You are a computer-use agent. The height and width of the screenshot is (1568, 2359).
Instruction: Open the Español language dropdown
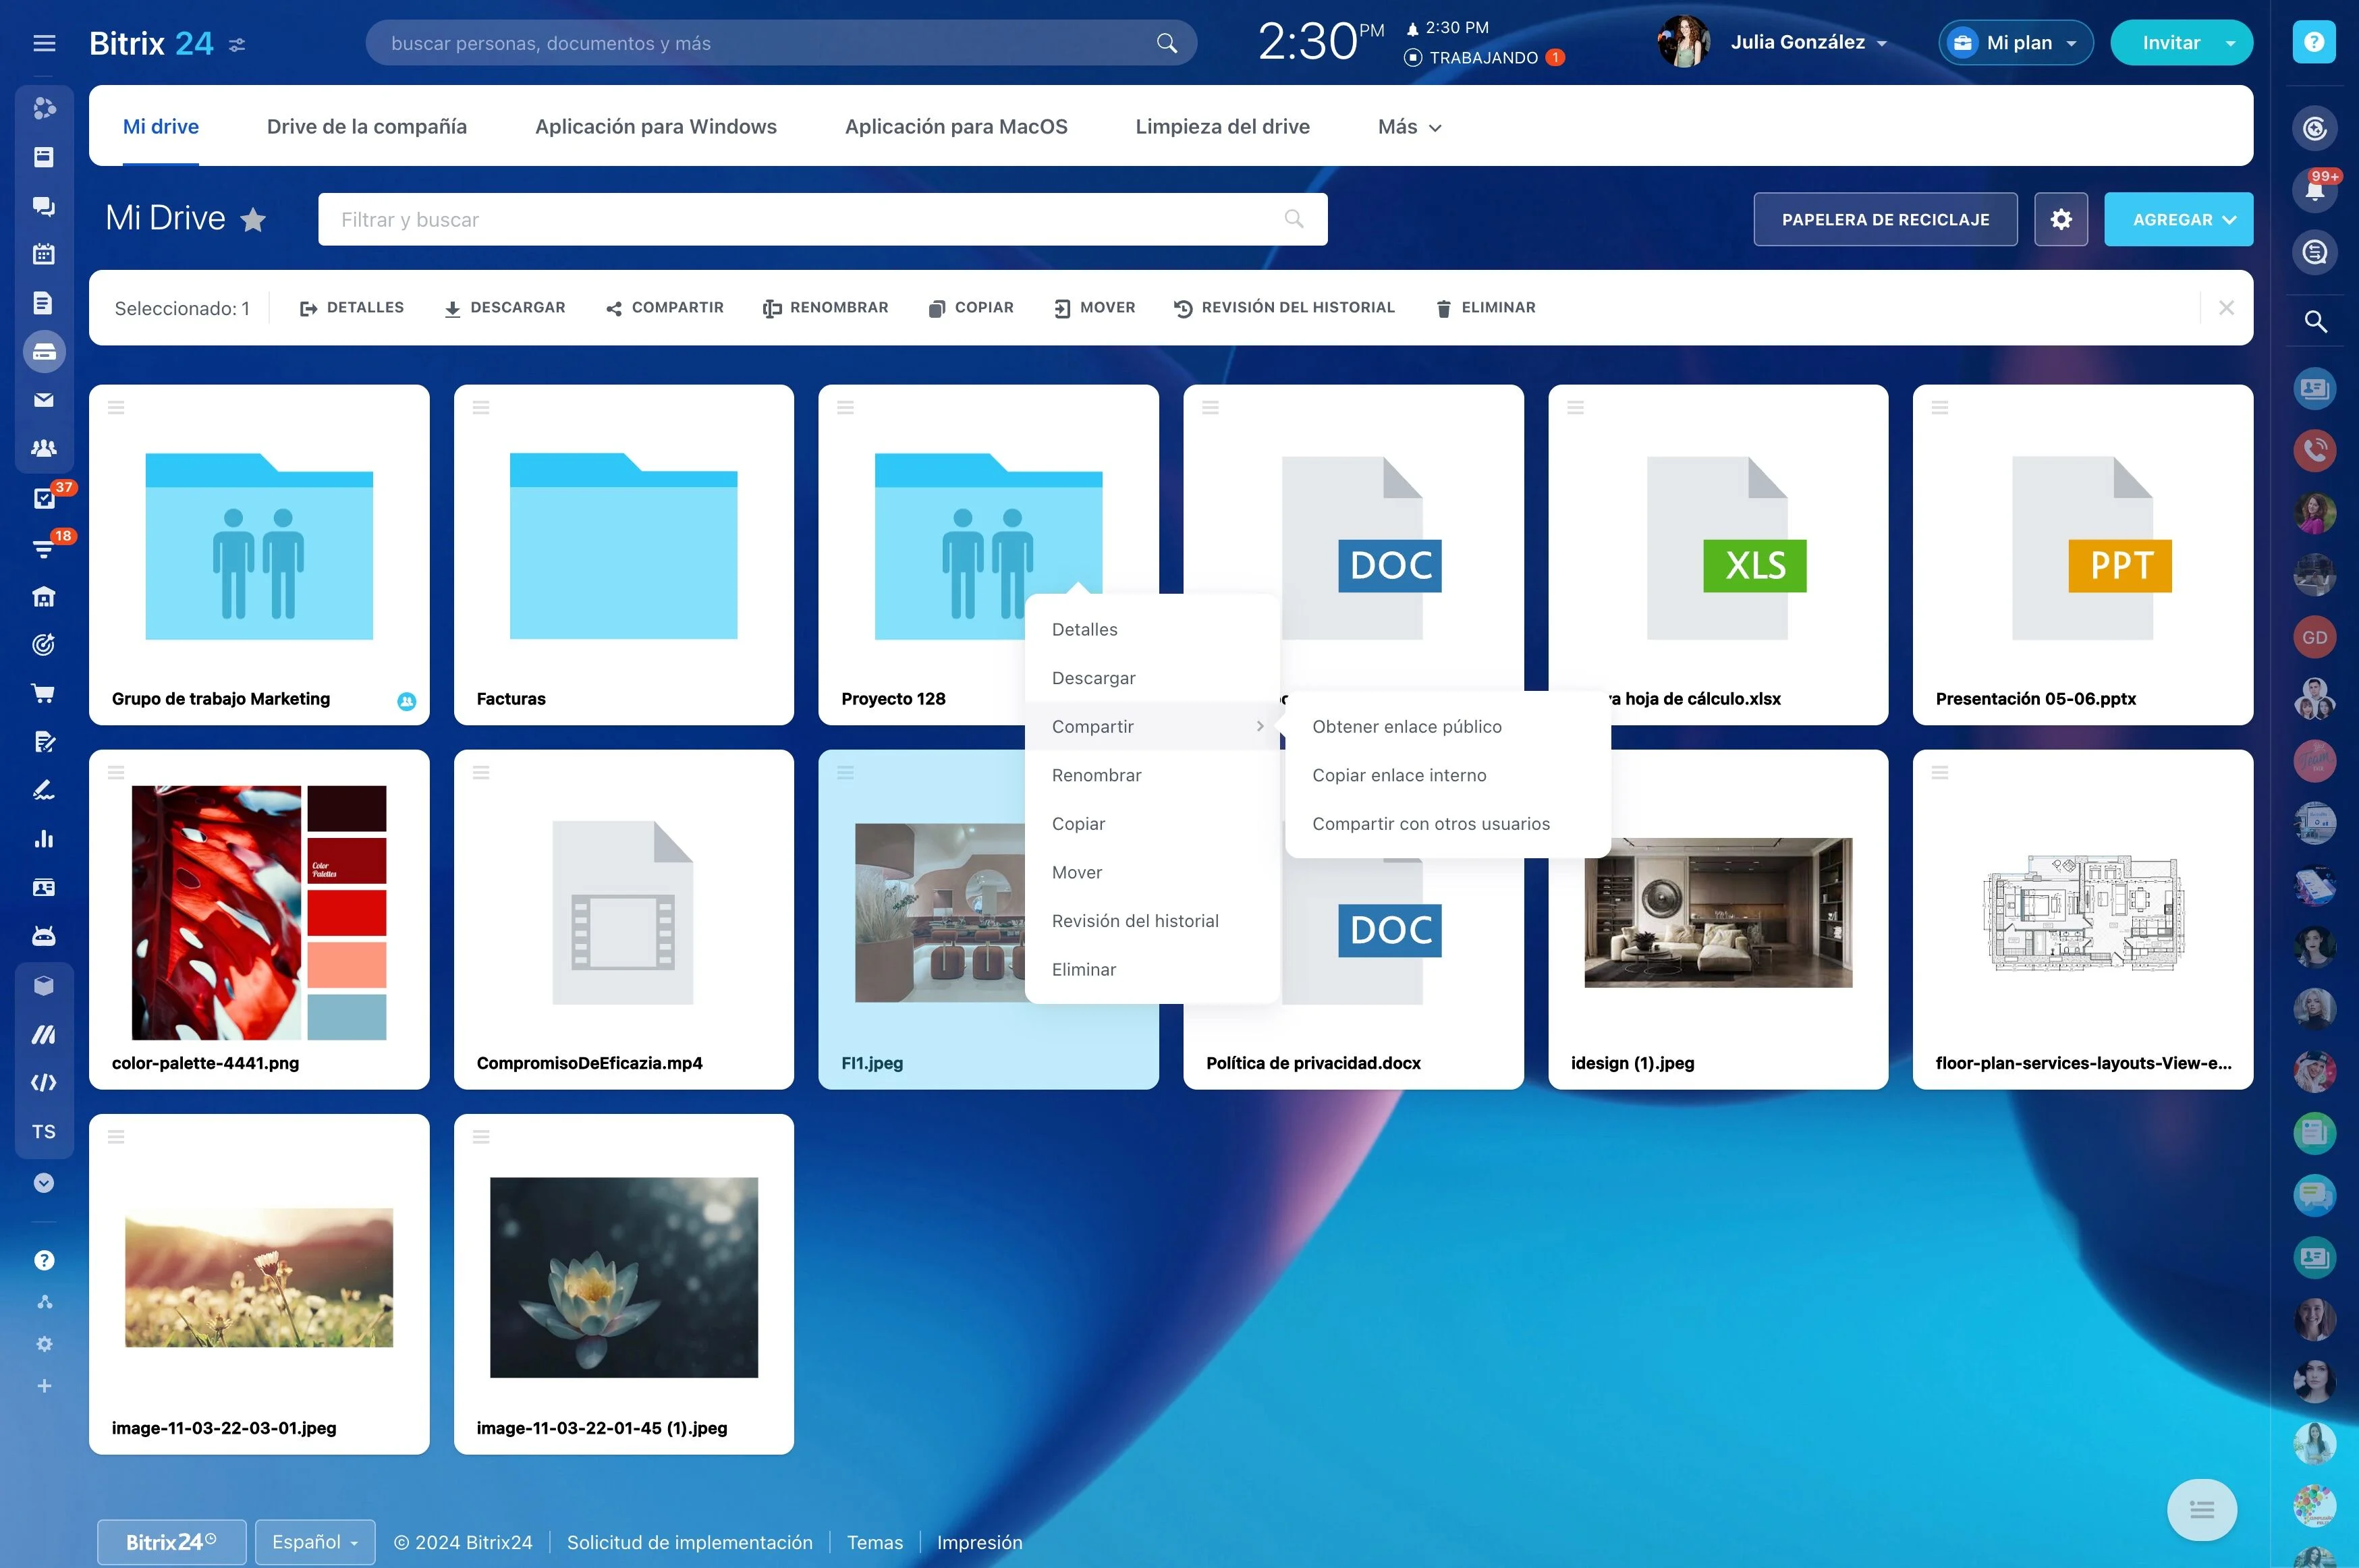315,1542
